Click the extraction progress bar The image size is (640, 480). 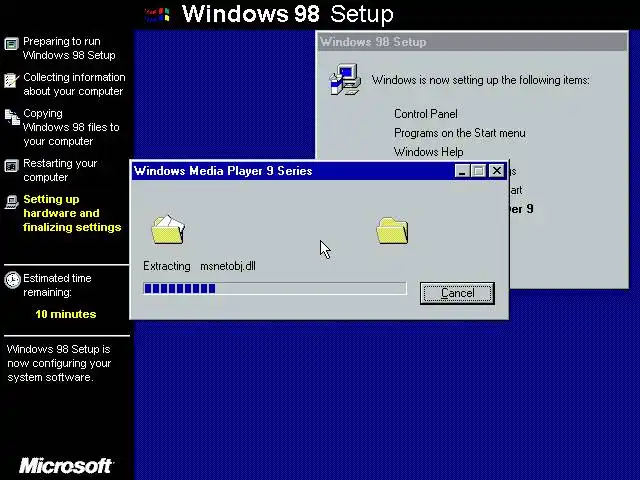275,289
